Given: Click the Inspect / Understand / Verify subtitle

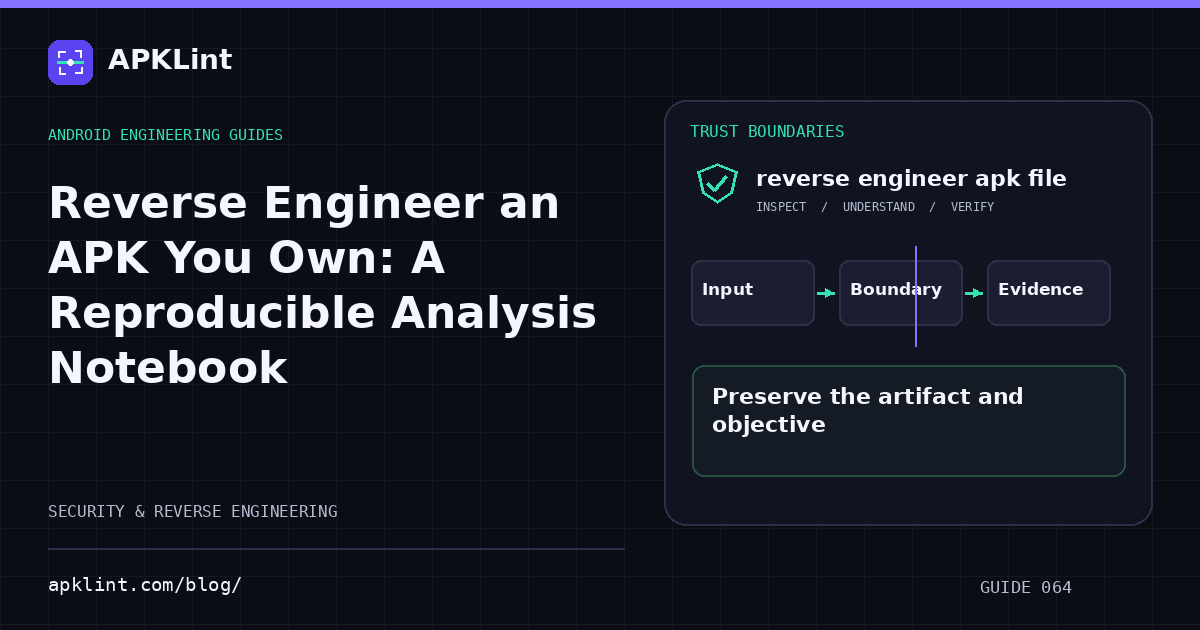Looking at the screenshot, I should click(875, 207).
